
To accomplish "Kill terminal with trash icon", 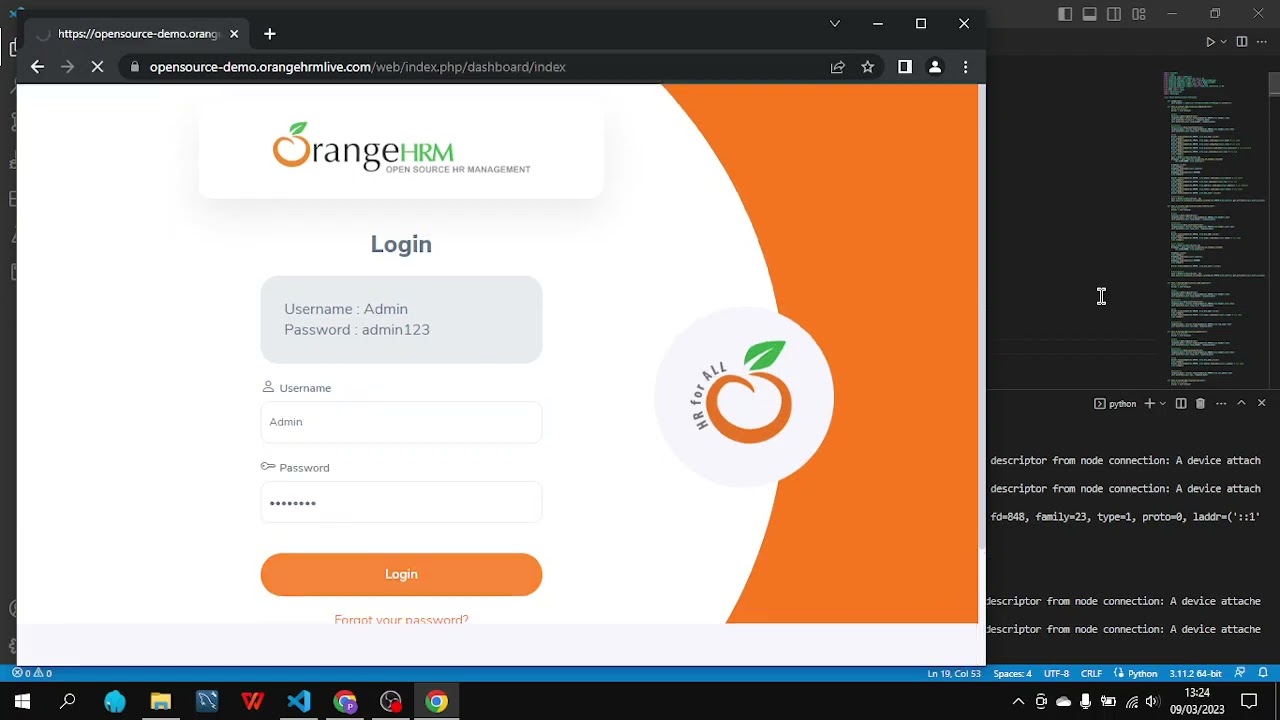I will point(1200,403).
